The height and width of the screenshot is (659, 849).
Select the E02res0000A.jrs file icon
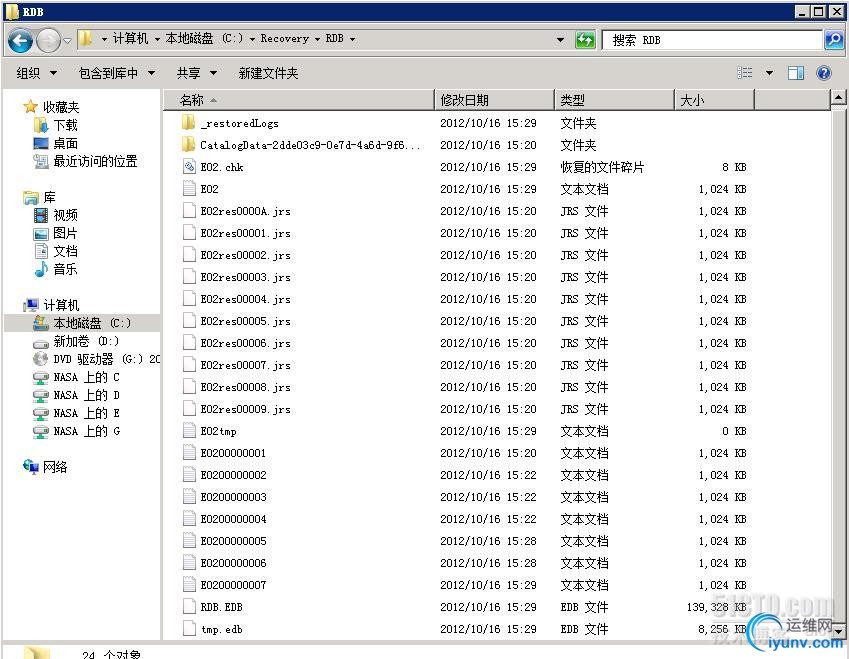(189, 211)
